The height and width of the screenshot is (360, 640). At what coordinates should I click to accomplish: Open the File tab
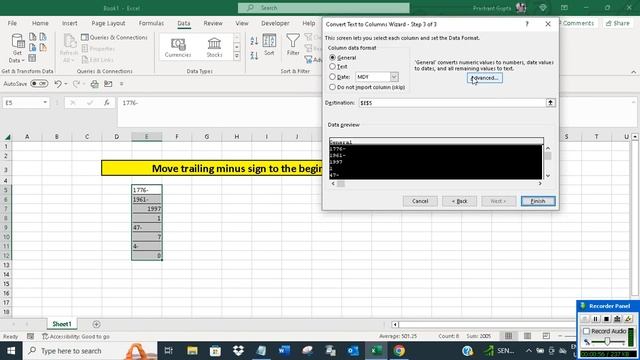12,23
